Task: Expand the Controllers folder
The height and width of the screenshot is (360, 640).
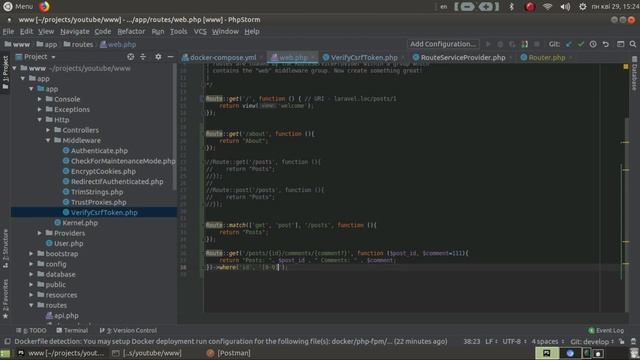Action: [x=48, y=130]
